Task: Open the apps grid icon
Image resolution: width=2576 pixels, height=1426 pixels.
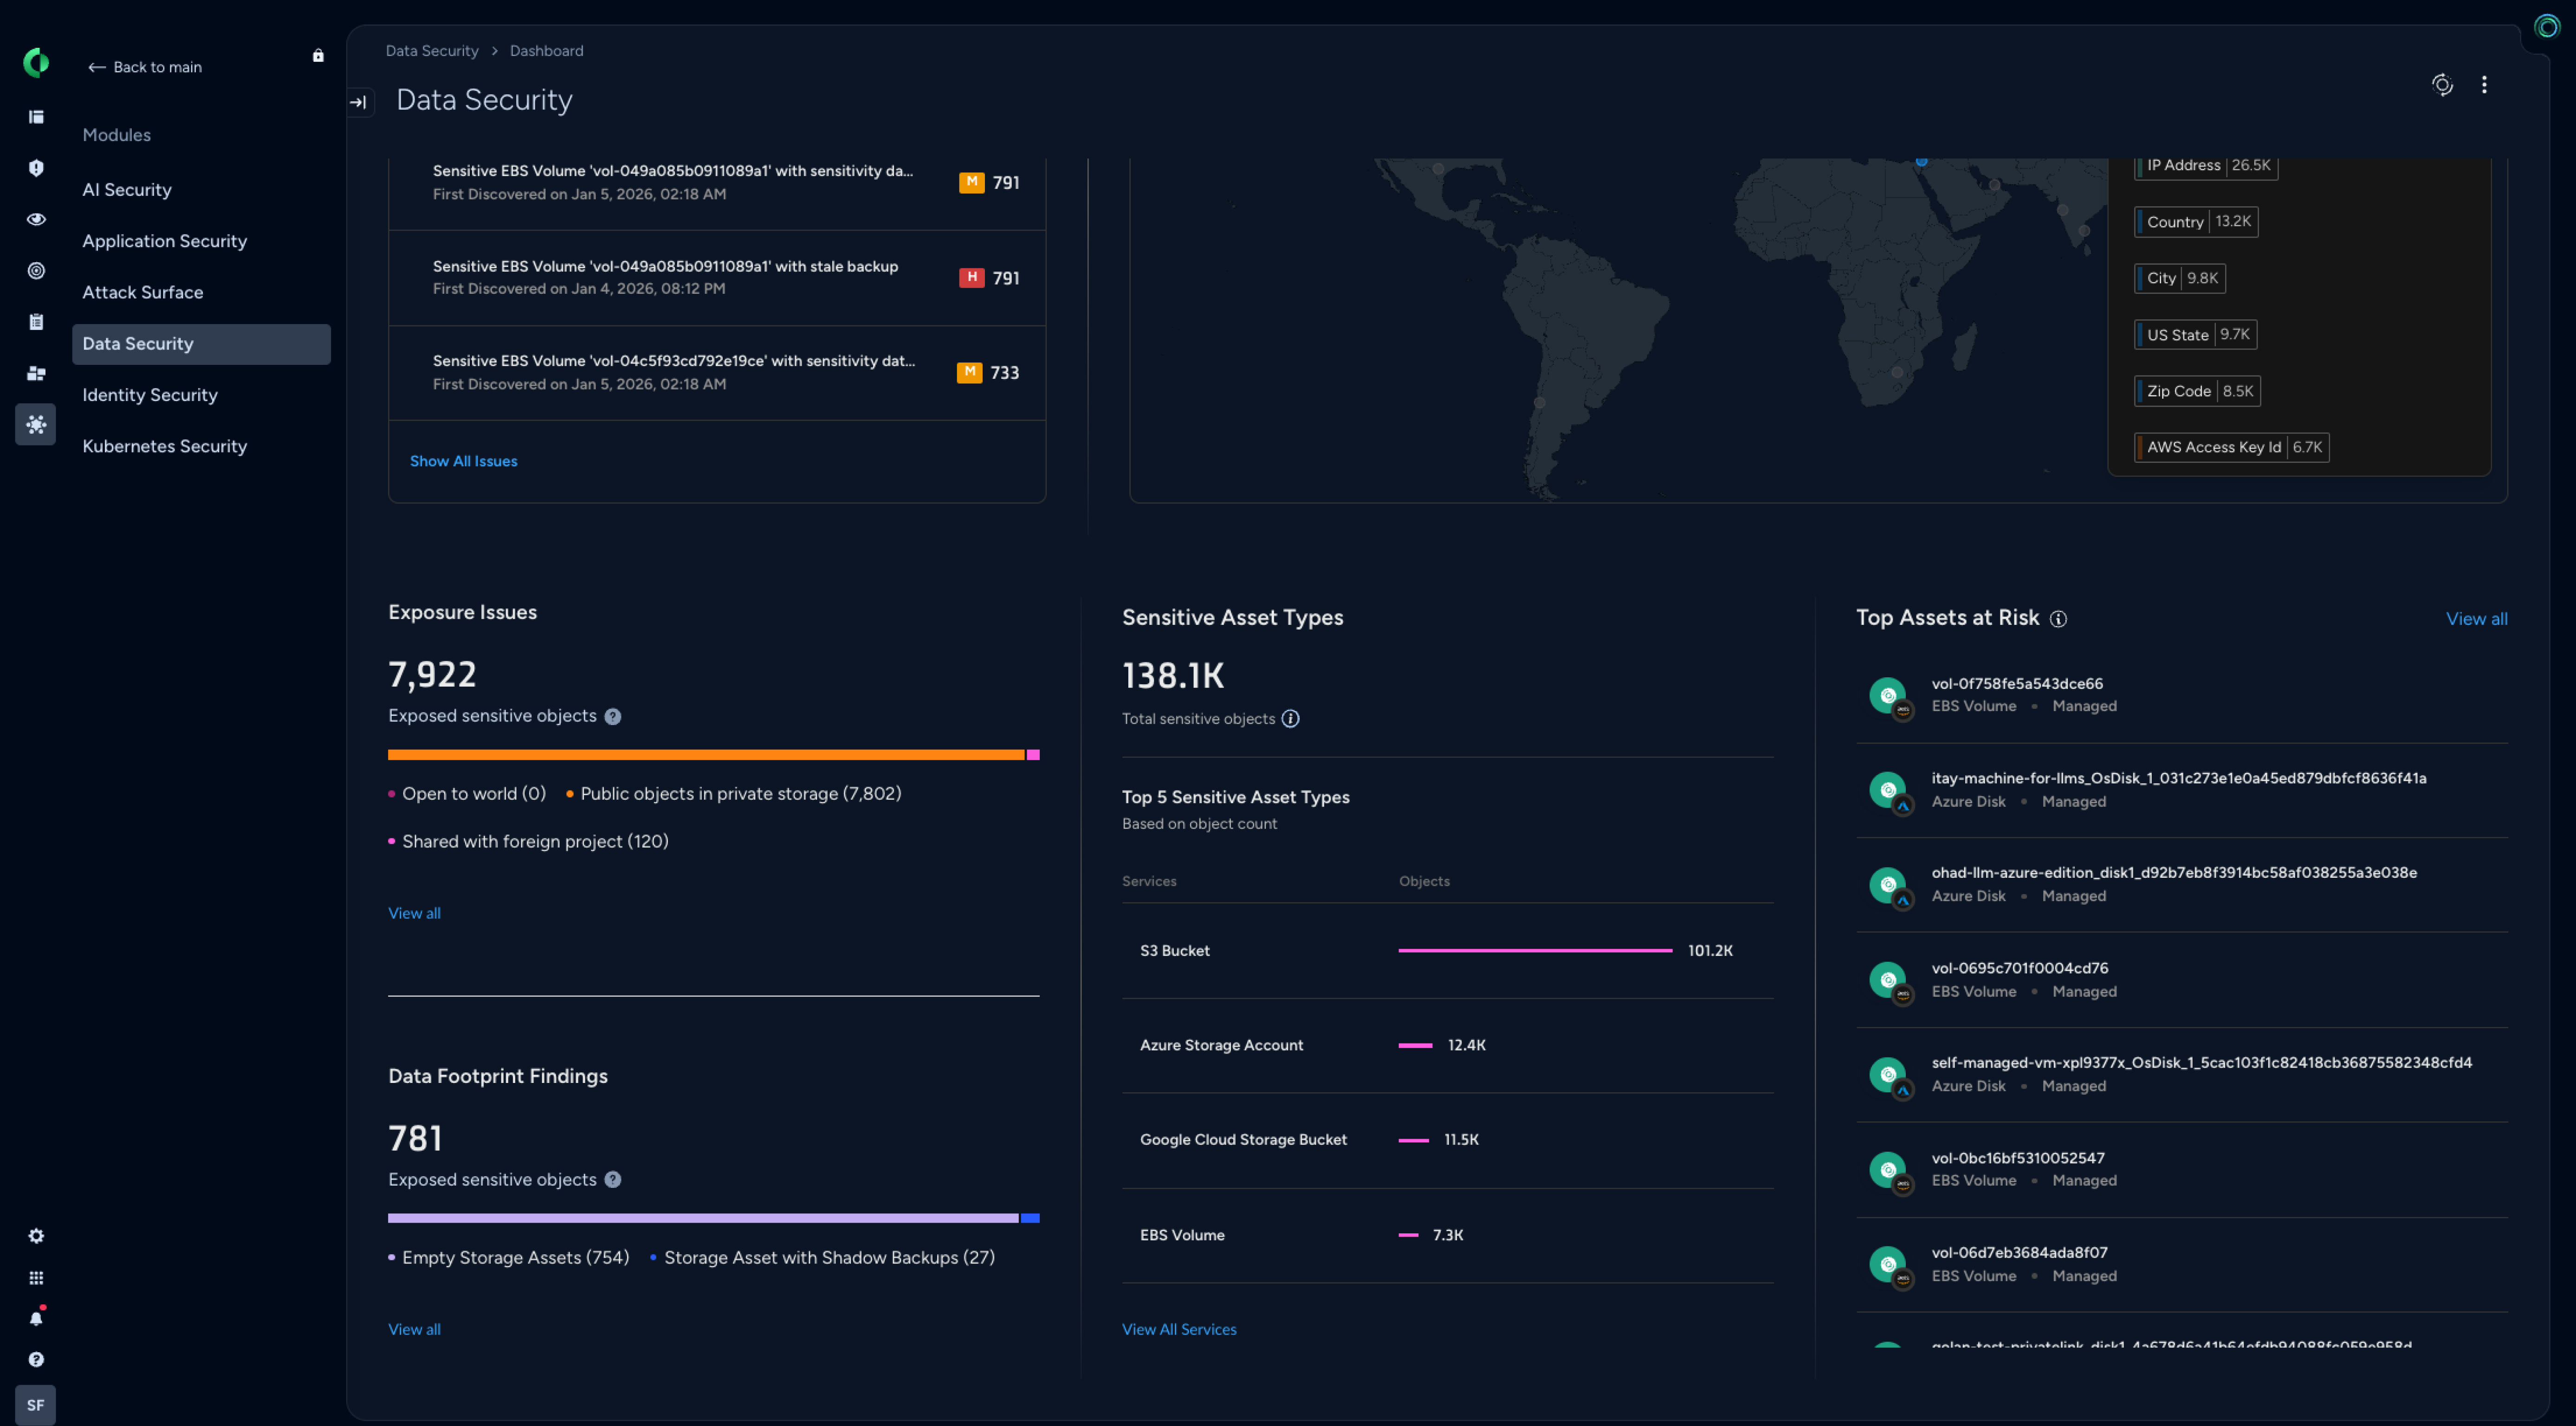Action: [x=36, y=1278]
